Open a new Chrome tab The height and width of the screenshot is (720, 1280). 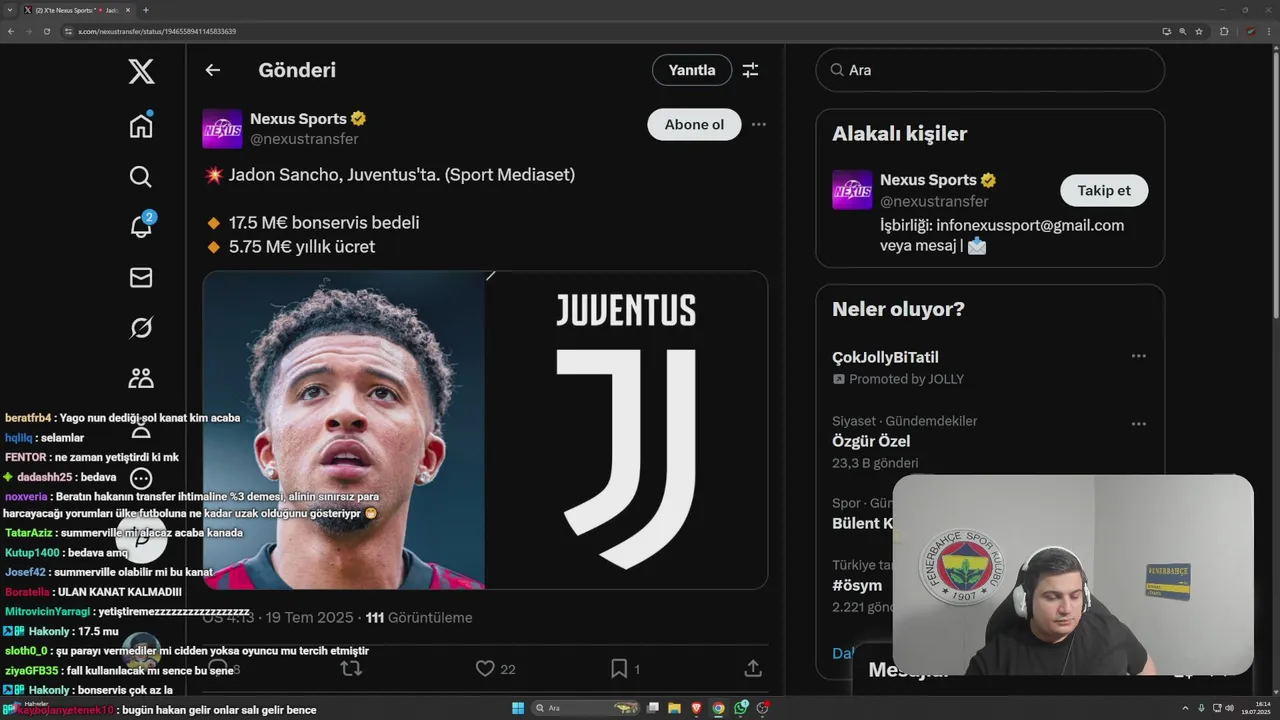point(146,10)
